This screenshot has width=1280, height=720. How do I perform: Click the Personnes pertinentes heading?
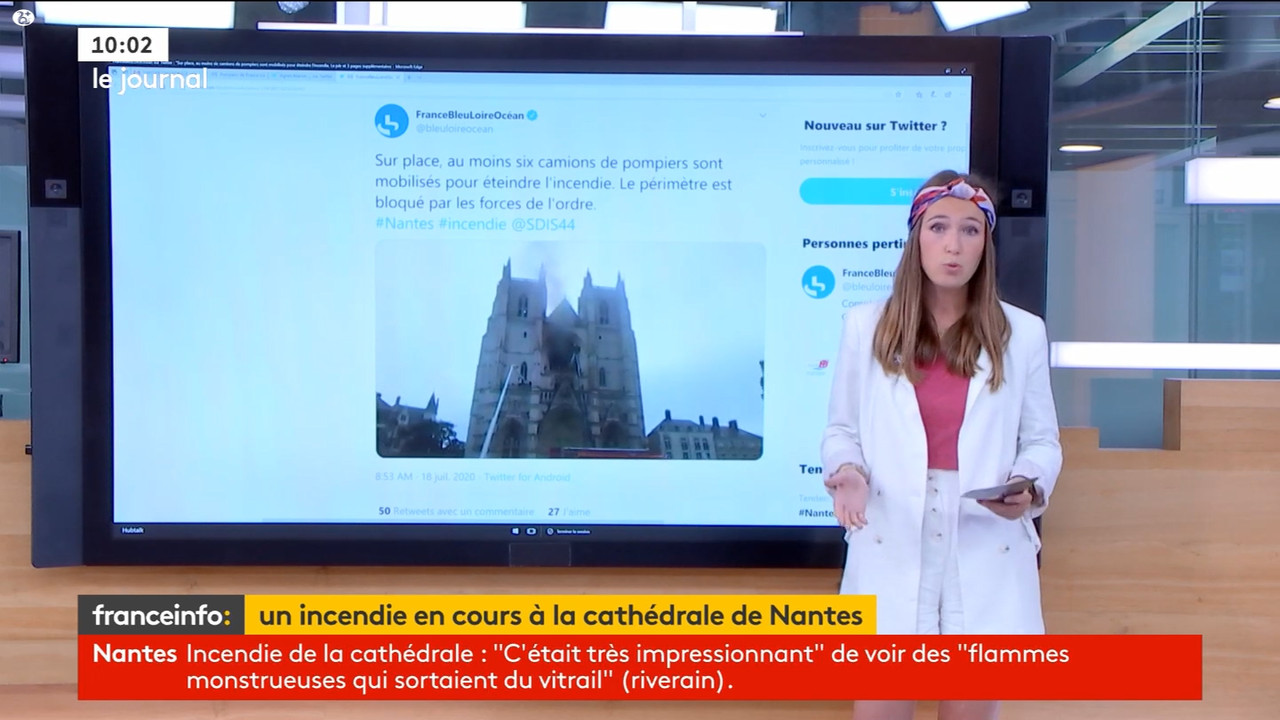(852, 243)
